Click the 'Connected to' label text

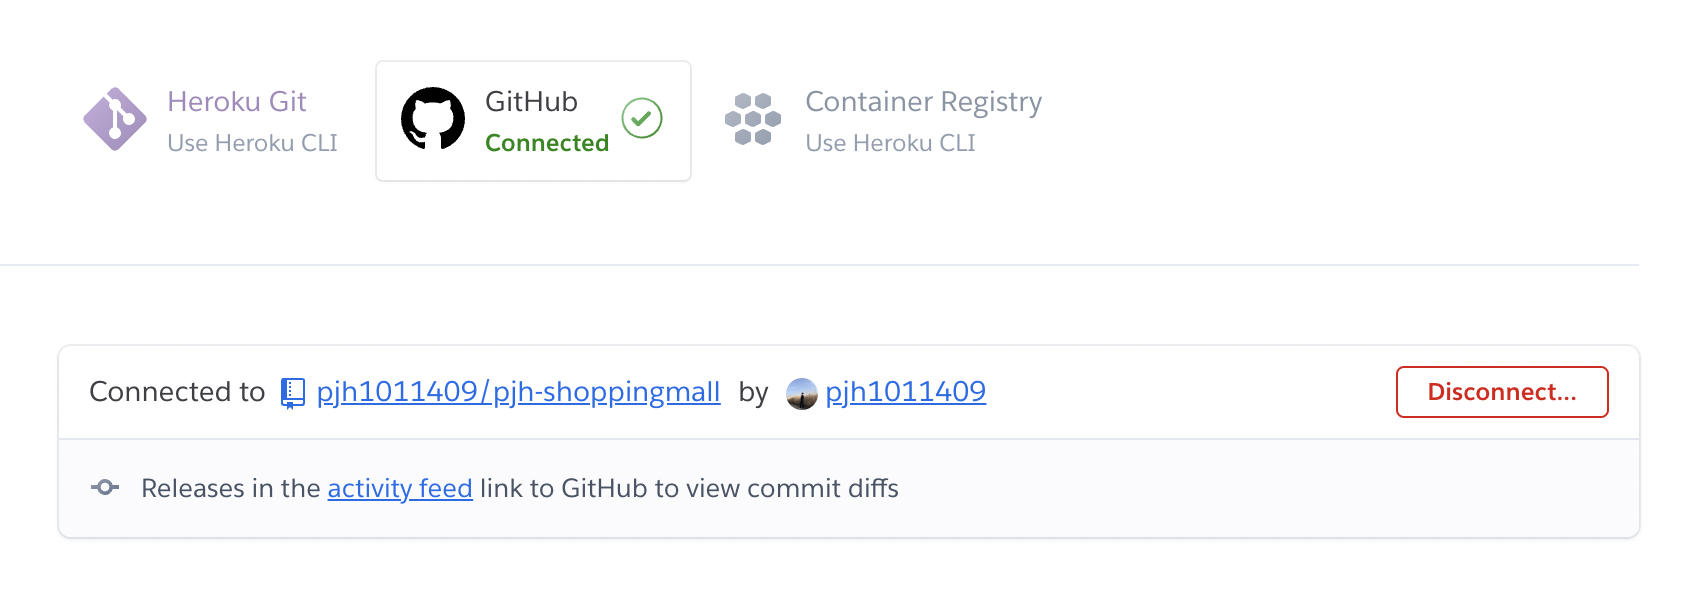pos(177,391)
